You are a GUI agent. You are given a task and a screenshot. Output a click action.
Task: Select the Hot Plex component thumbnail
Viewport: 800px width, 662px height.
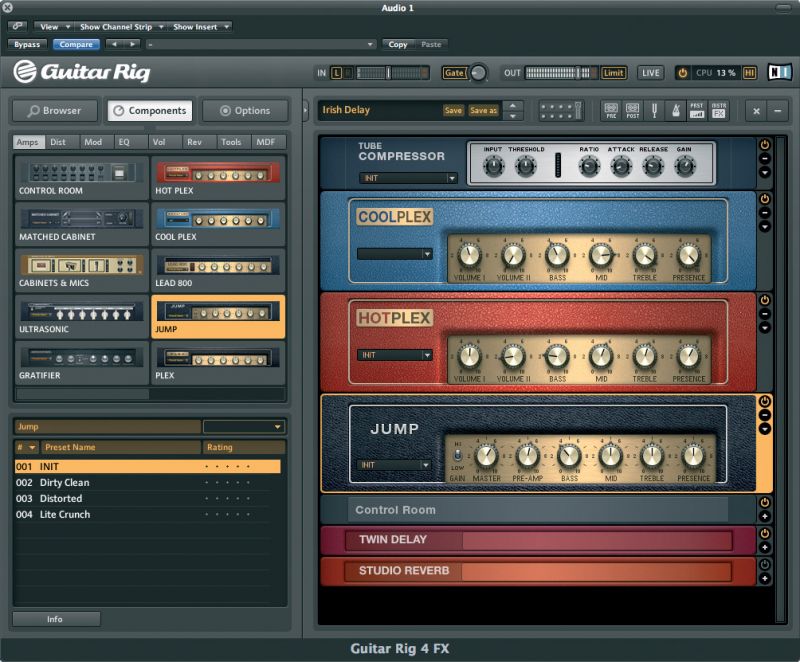coord(218,177)
